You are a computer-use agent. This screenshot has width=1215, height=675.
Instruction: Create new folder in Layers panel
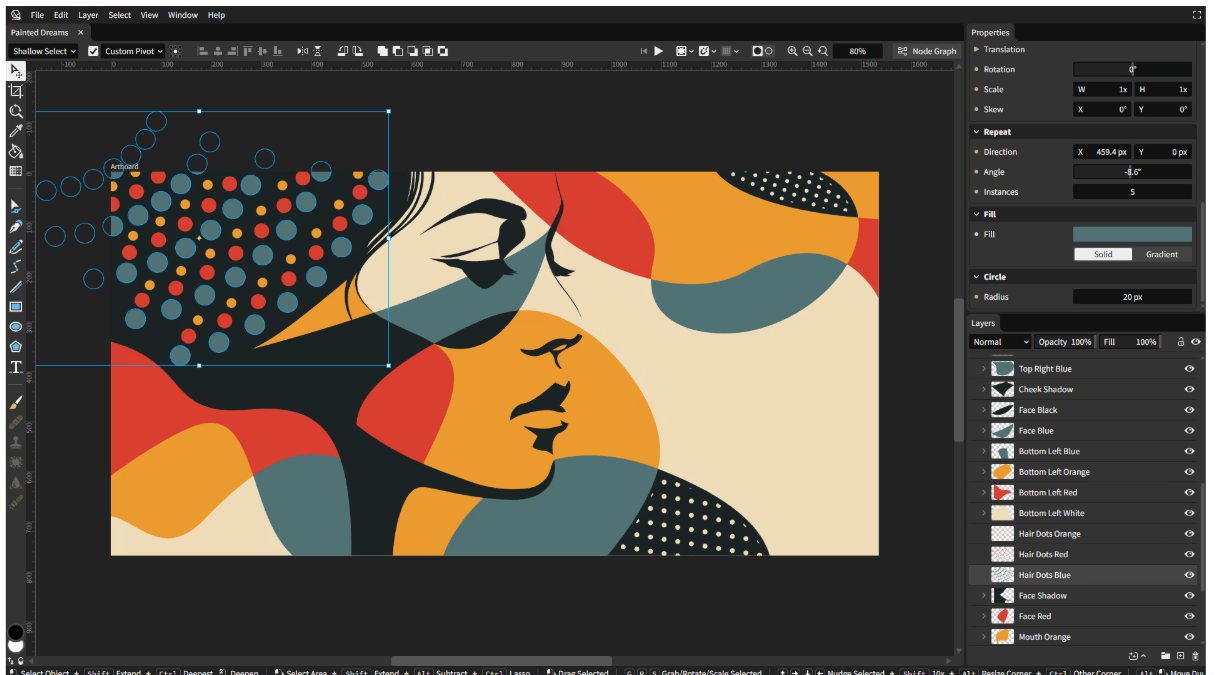1165,656
